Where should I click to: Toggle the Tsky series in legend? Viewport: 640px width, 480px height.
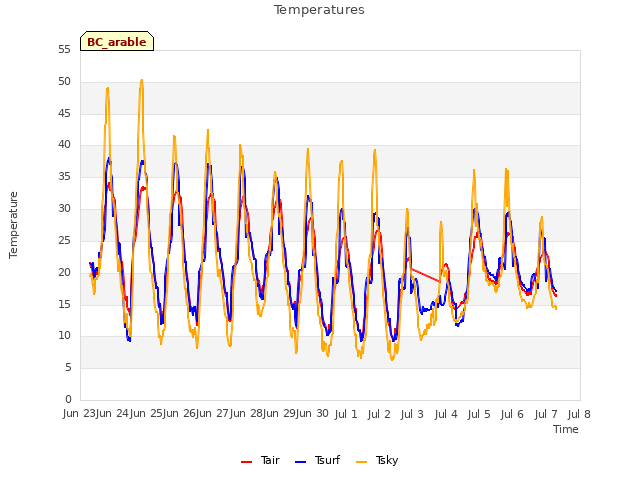pos(377,460)
